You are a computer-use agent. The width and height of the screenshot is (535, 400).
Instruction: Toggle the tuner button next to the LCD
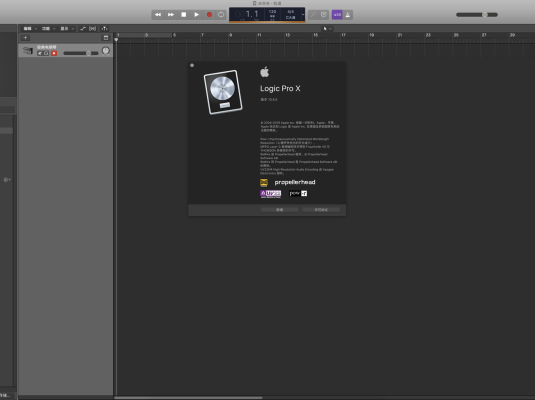[x=313, y=15]
